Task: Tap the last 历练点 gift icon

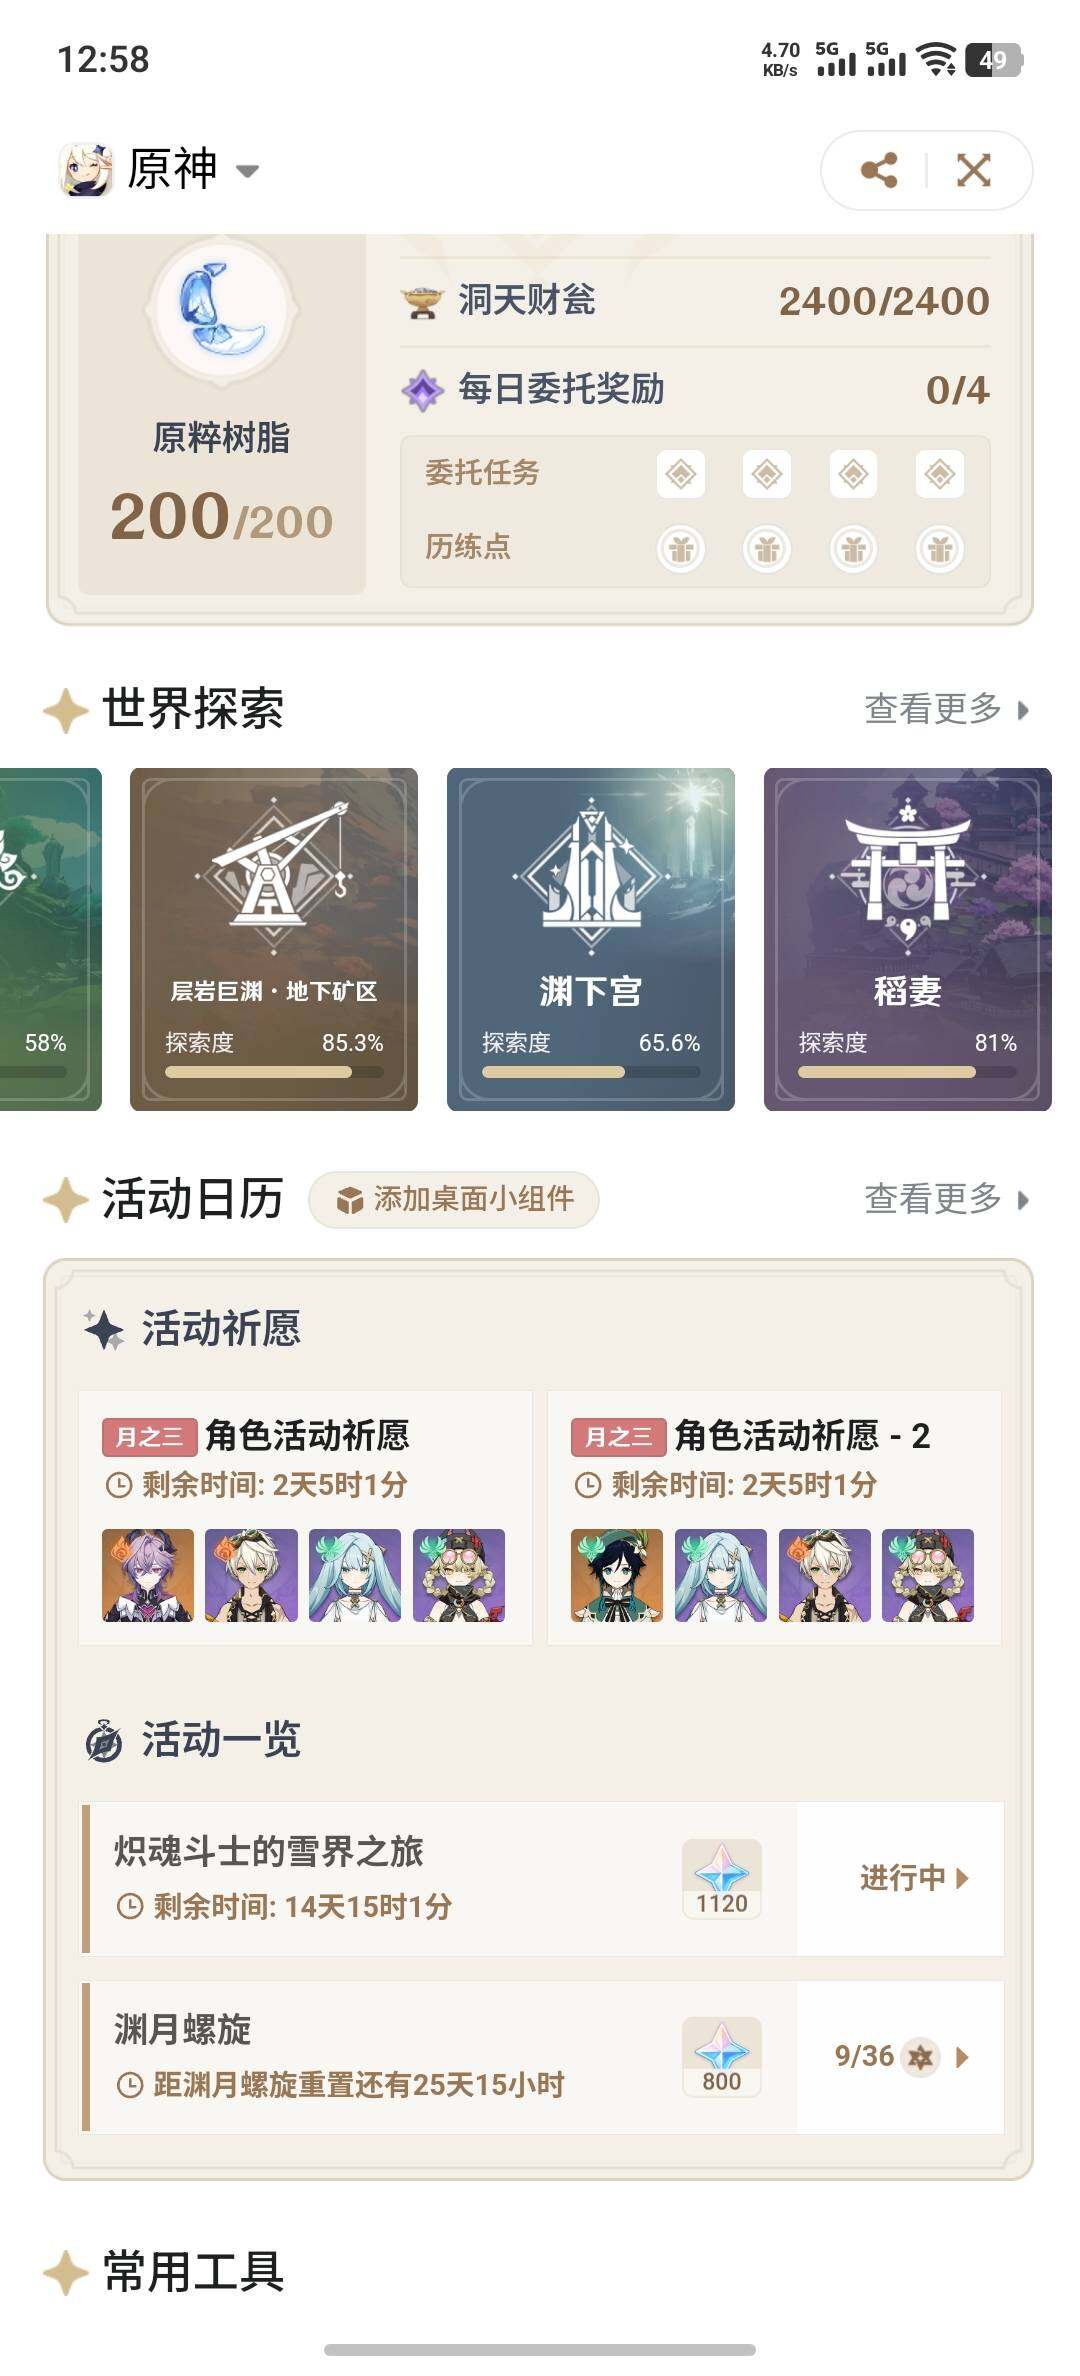Action: 940,548
